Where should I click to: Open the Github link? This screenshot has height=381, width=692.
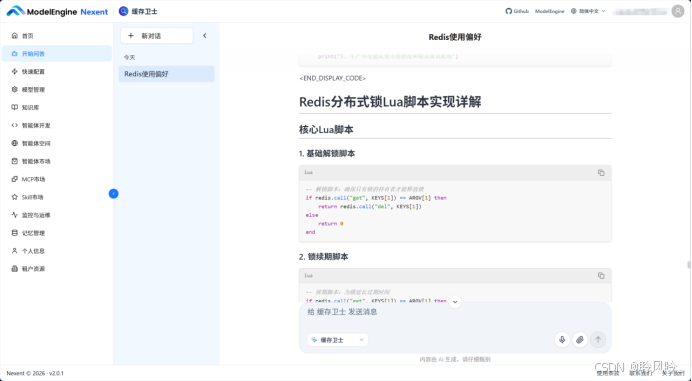517,11
